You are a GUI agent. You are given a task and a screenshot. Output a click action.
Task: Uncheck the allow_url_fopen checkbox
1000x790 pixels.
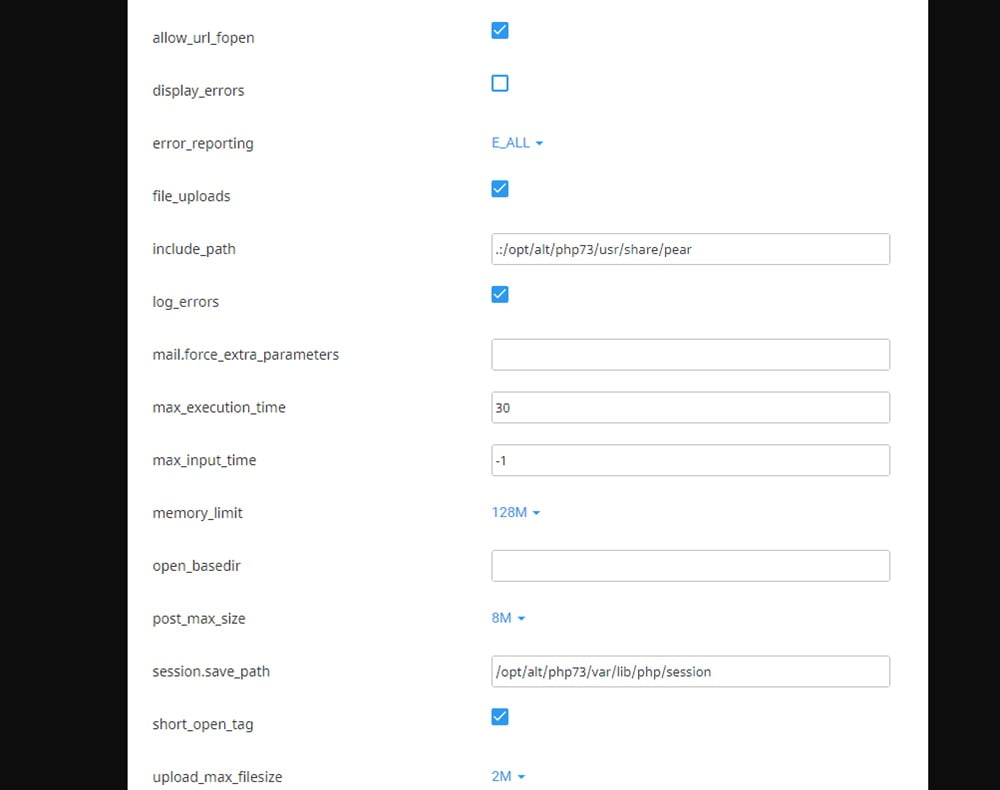500,30
